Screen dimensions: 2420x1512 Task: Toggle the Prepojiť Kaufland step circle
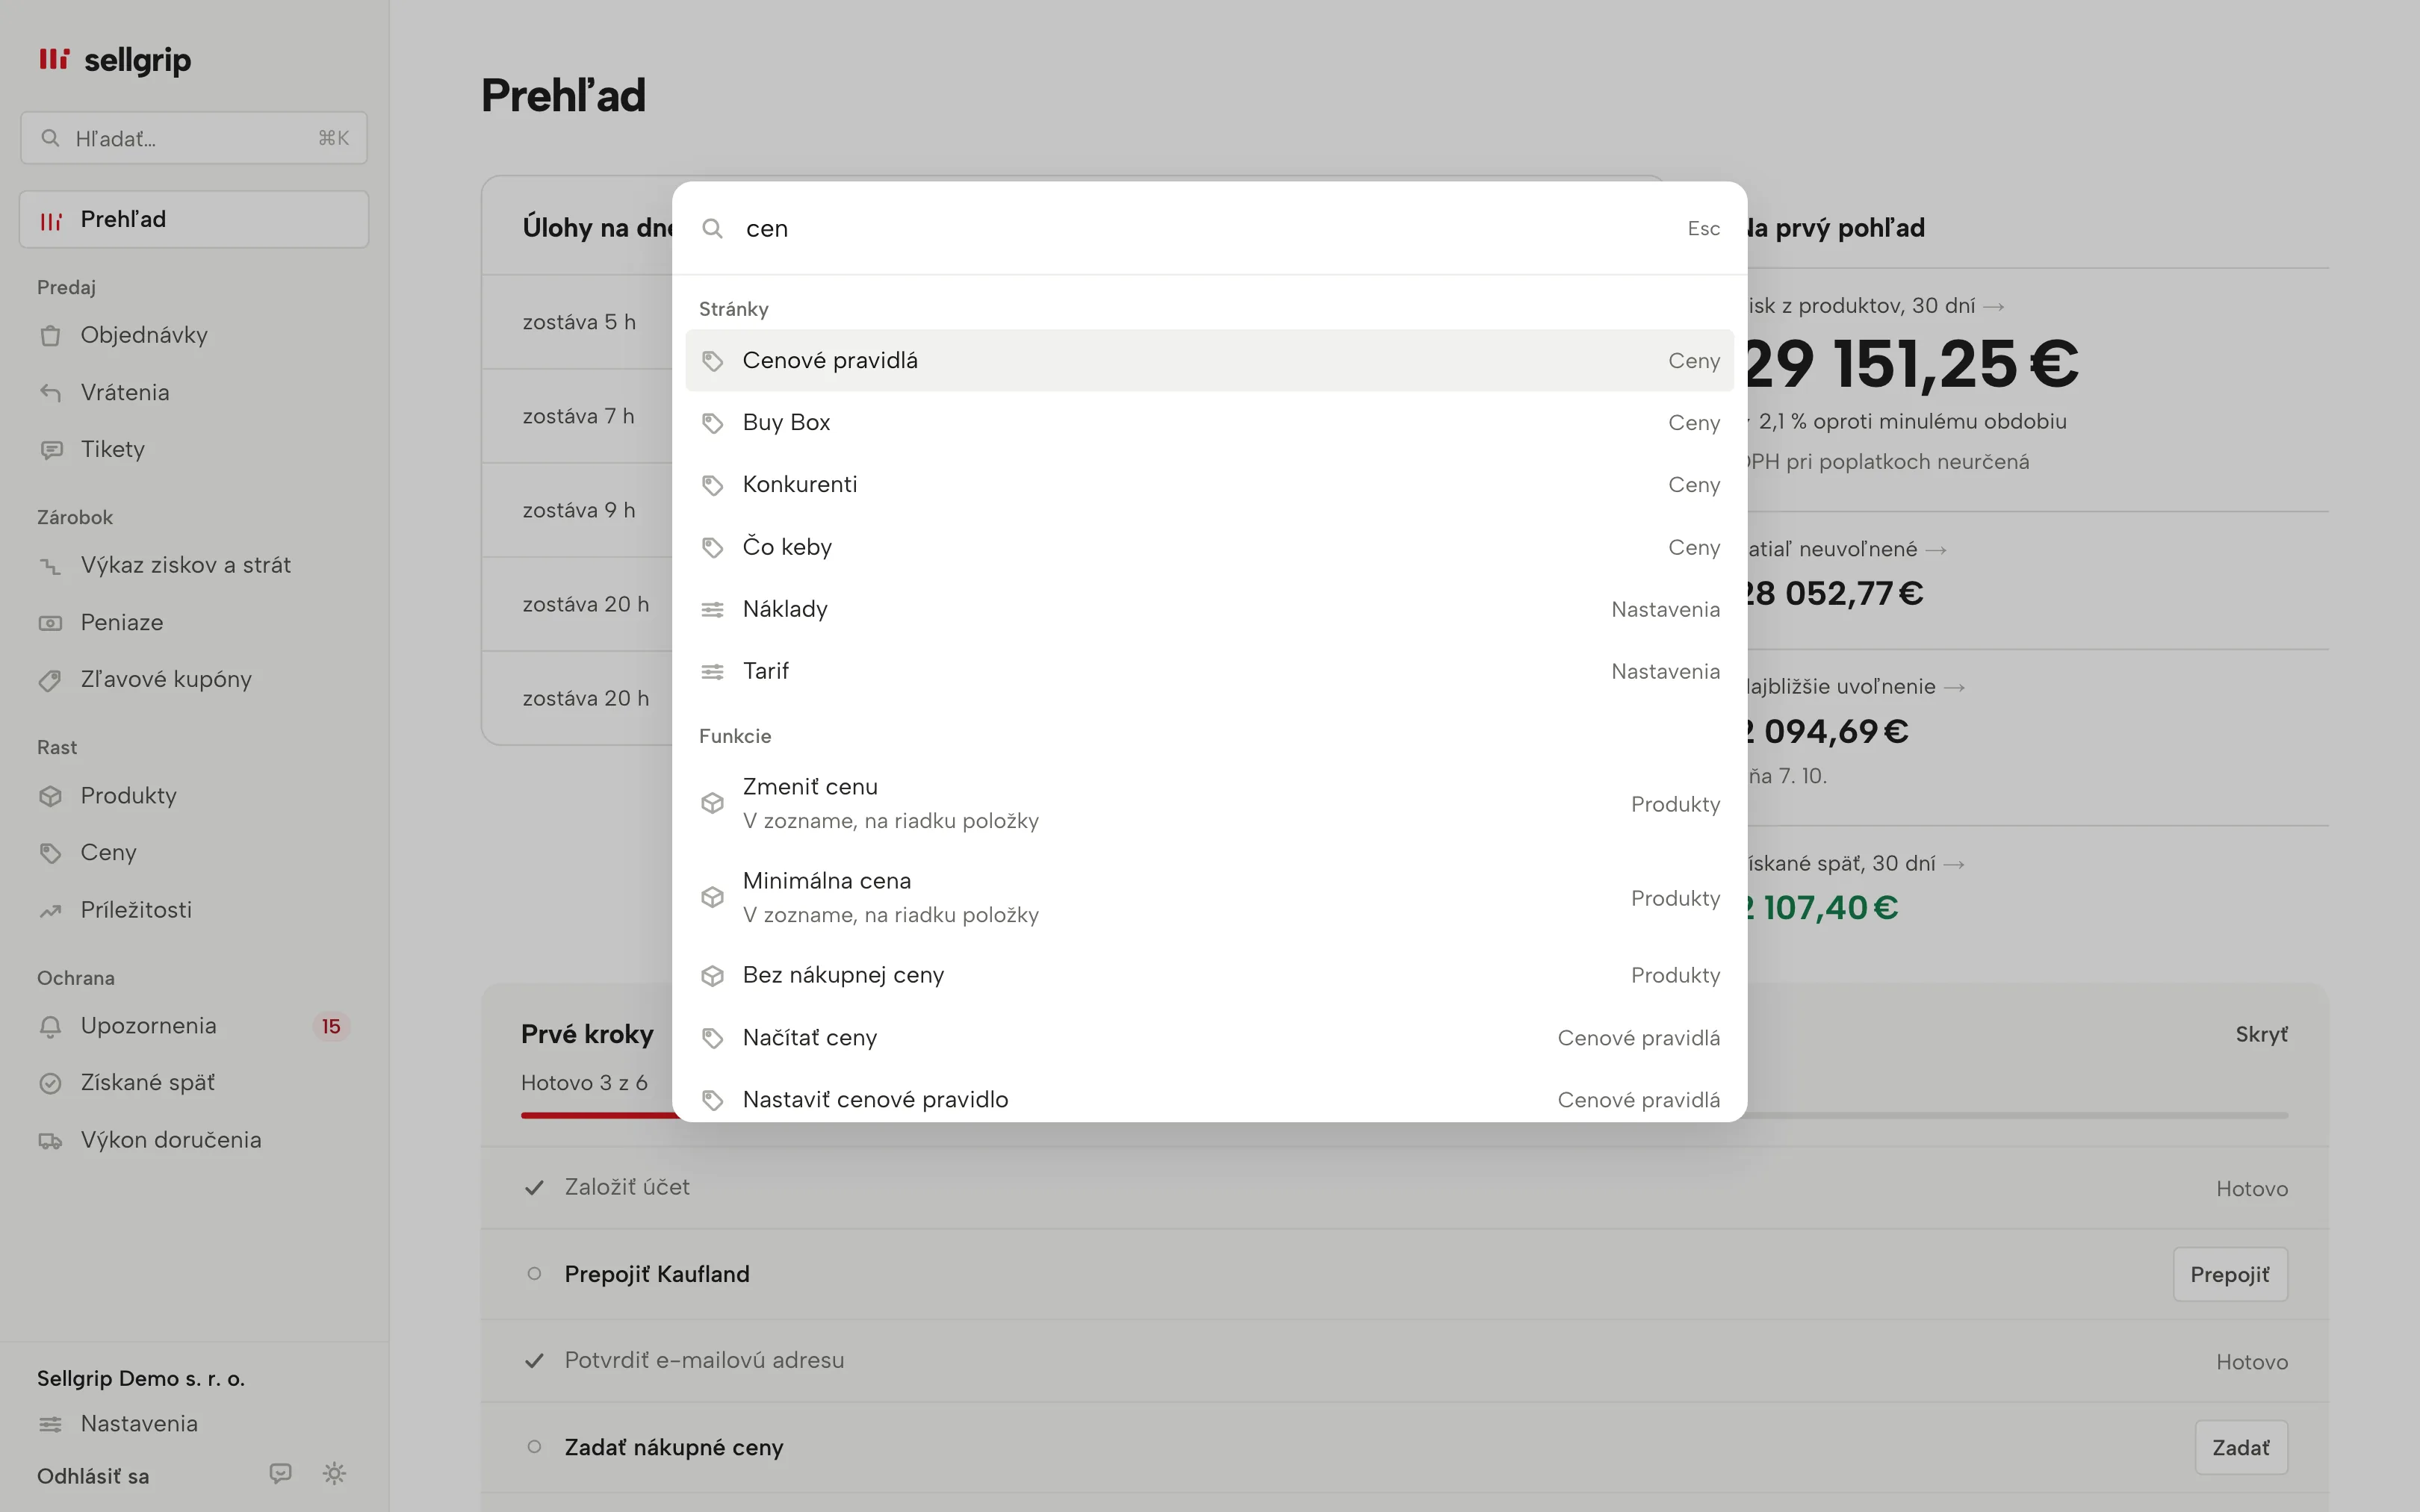tap(534, 1274)
